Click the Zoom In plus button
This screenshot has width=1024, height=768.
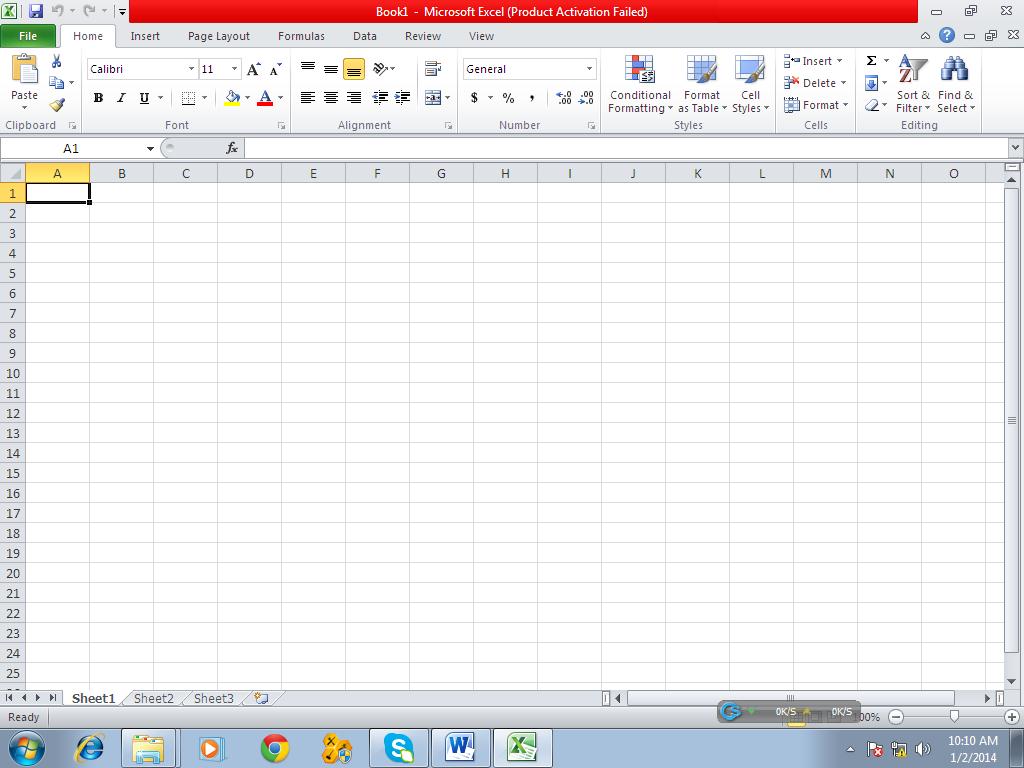point(1012,717)
